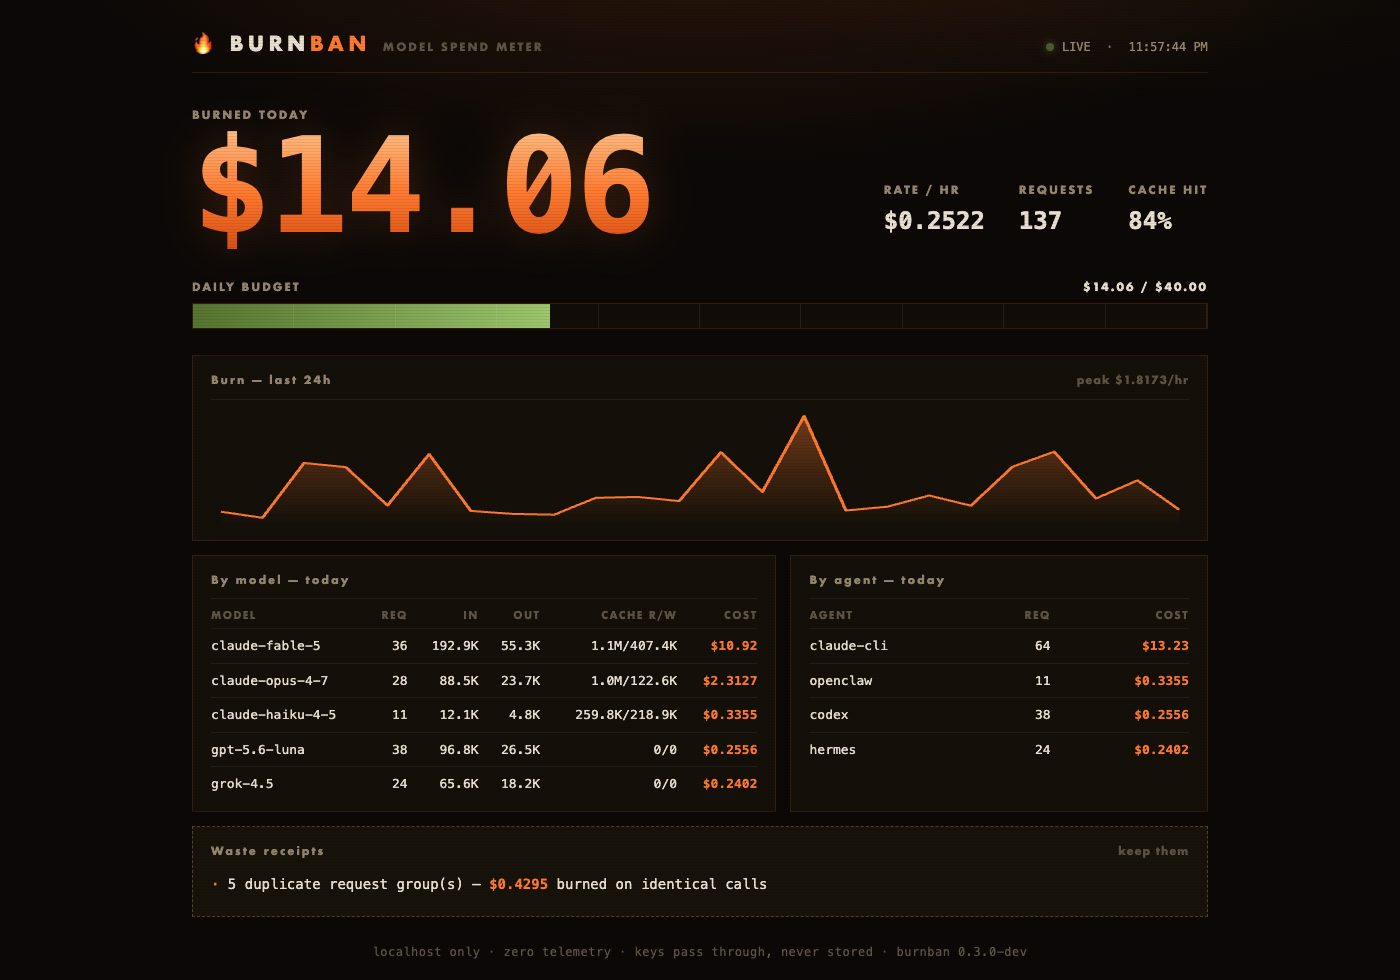This screenshot has height=980, width=1400.
Task: Select the gpt-5.6-luna model row
Action: (484, 750)
